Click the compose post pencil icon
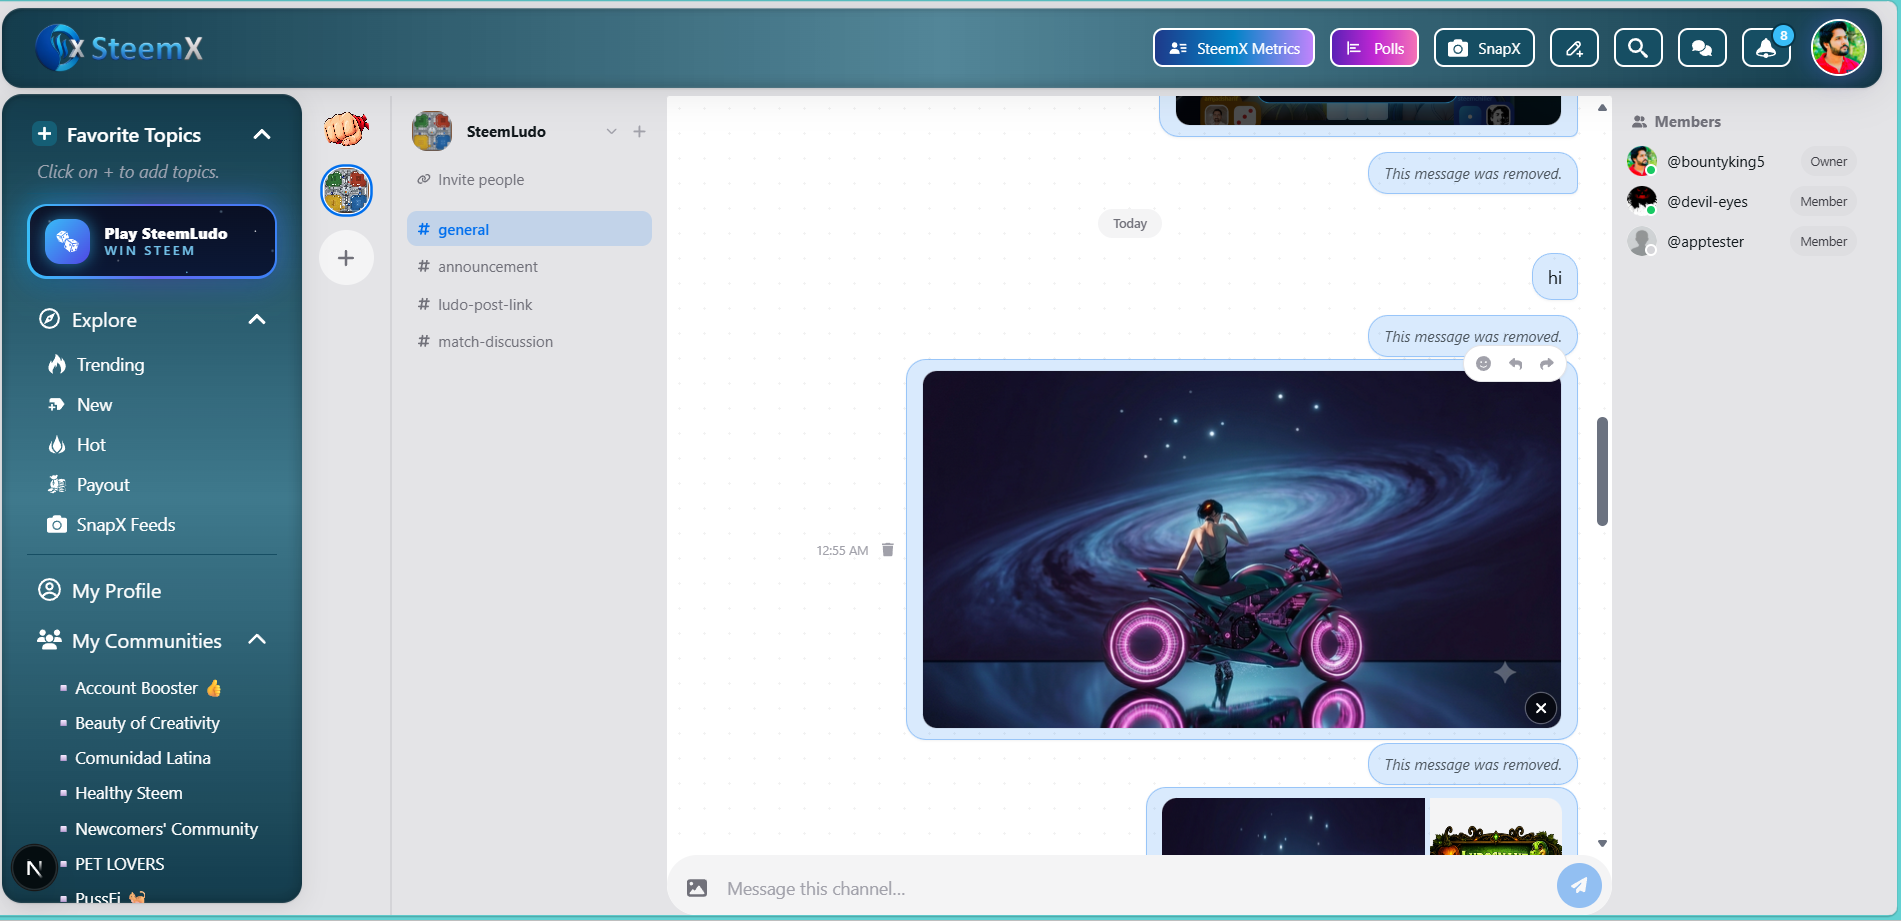The image size is (1901, 921). 1574,48
